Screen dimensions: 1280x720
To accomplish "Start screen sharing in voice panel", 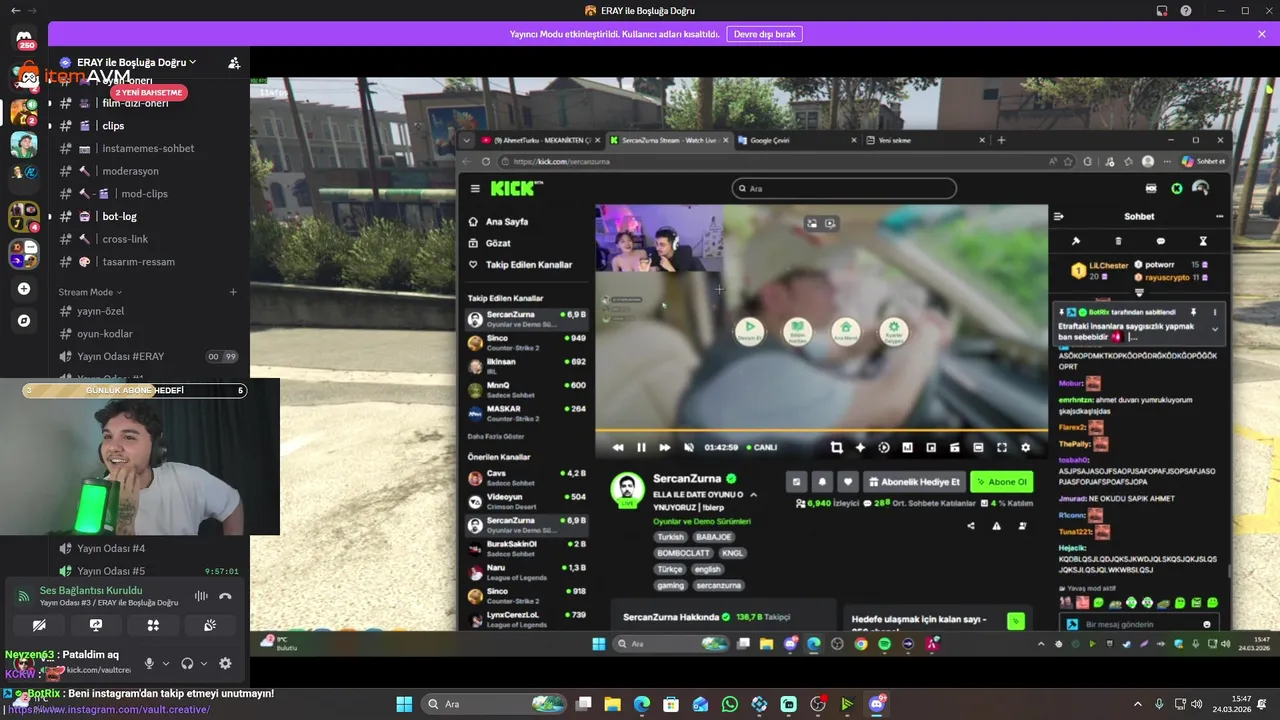I will coord(96,625).
